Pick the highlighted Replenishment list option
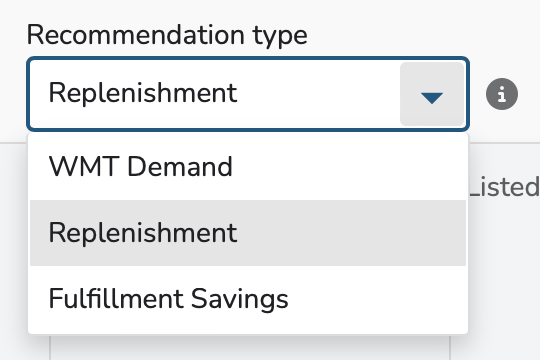The height and width of the screenshot is (360, 540). 248,233
